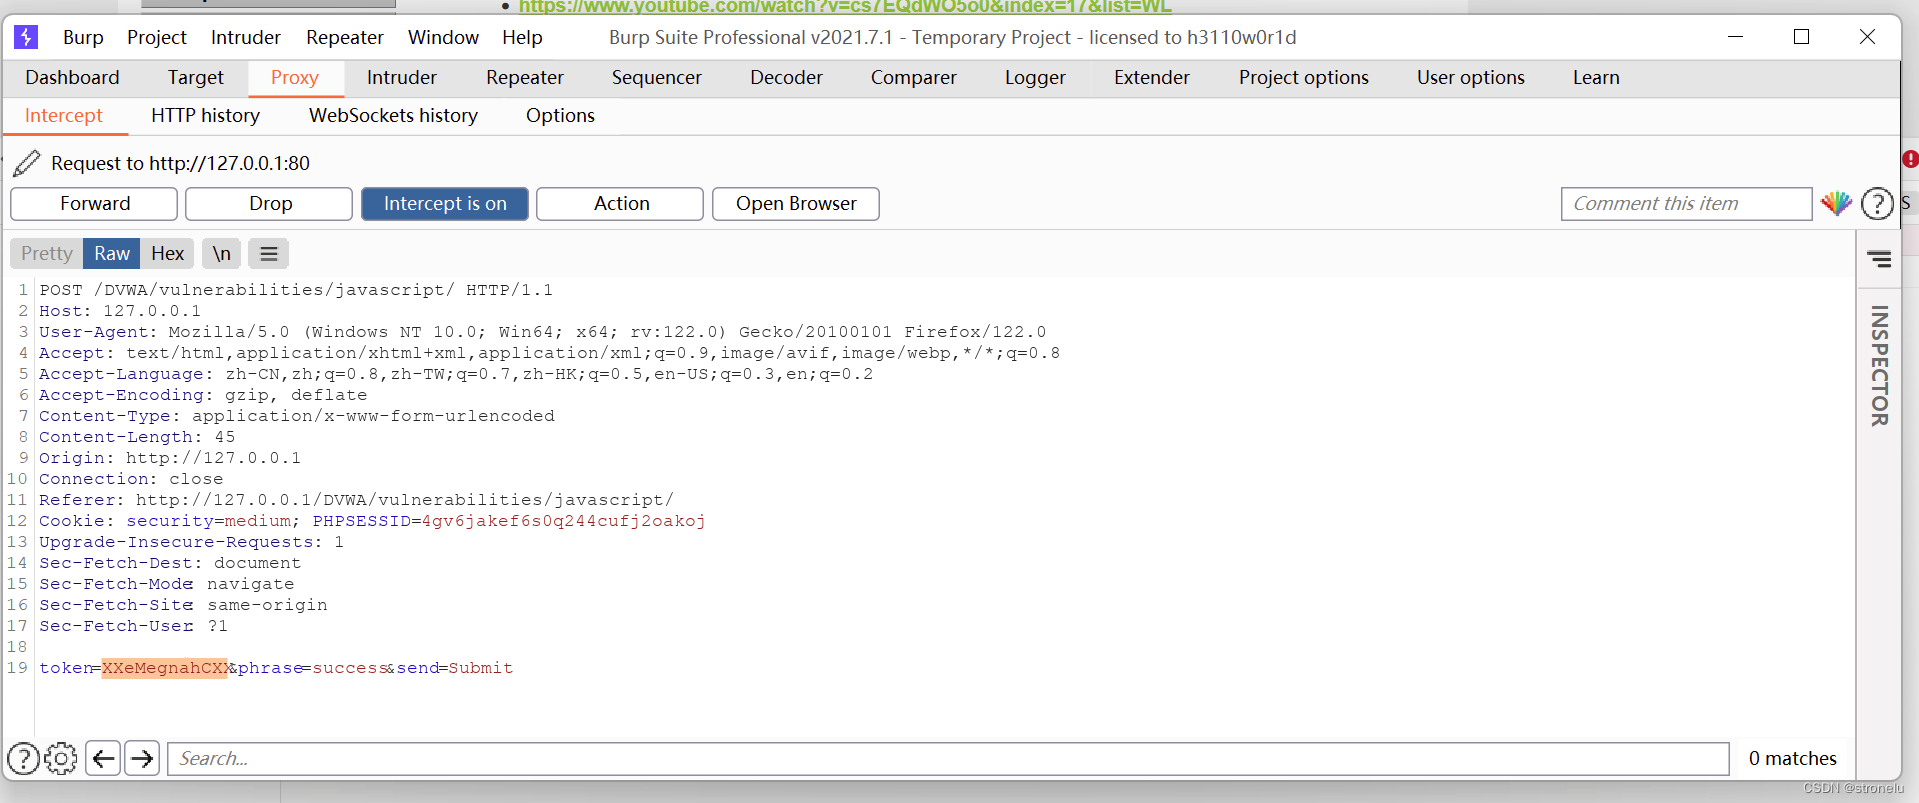Open search settings gear icon
Screen dimensions: 1919x803
61,759
